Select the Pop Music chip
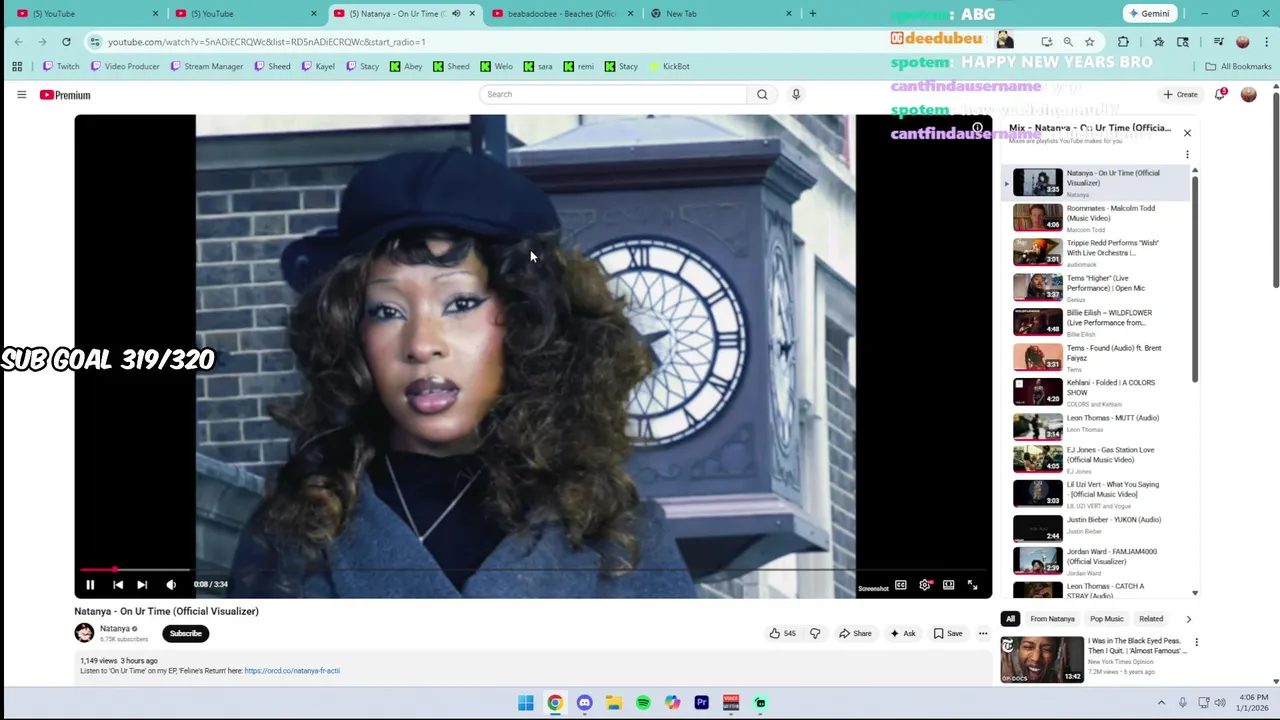 pyautogui.click(x=1107, y=619)
